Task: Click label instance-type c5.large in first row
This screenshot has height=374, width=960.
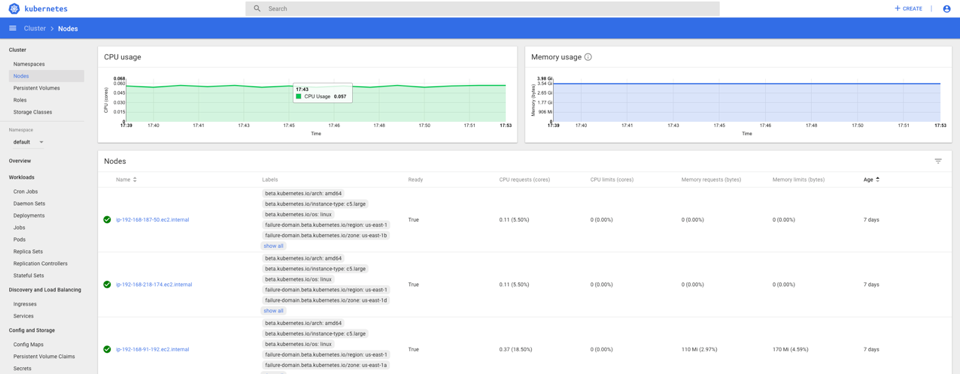Action: (315, 203)
